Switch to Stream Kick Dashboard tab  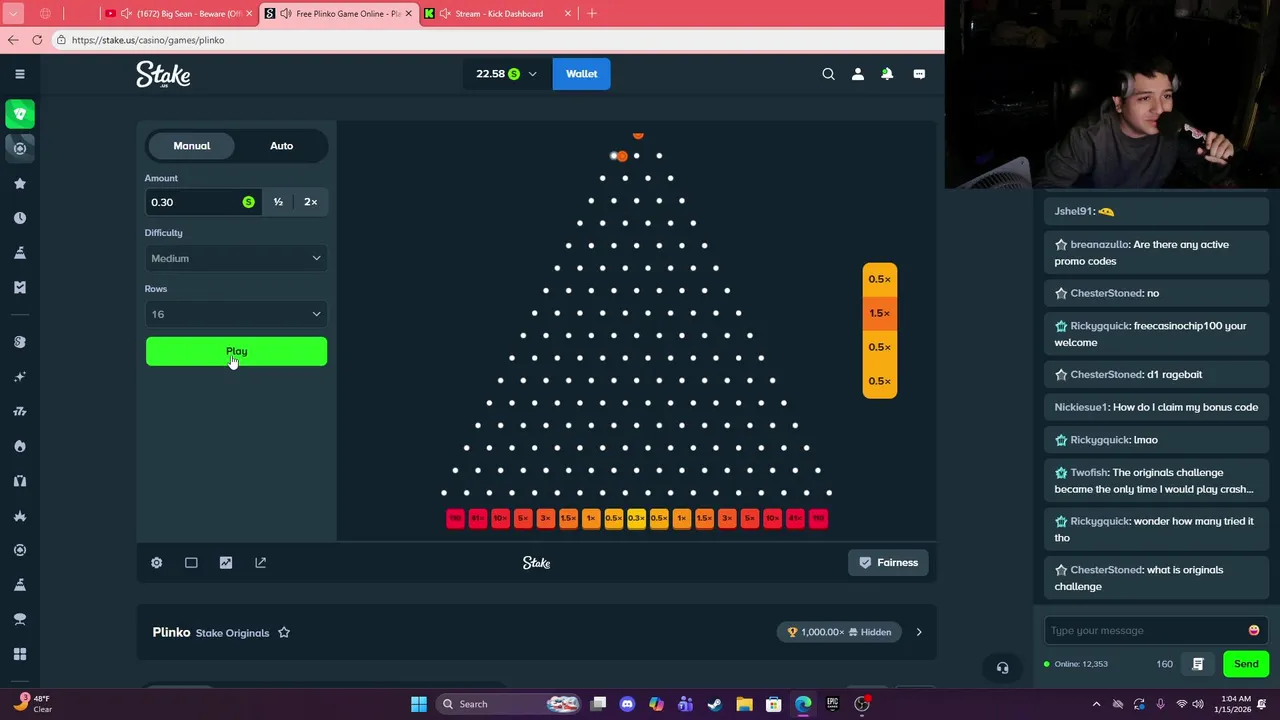click(498, 14)
